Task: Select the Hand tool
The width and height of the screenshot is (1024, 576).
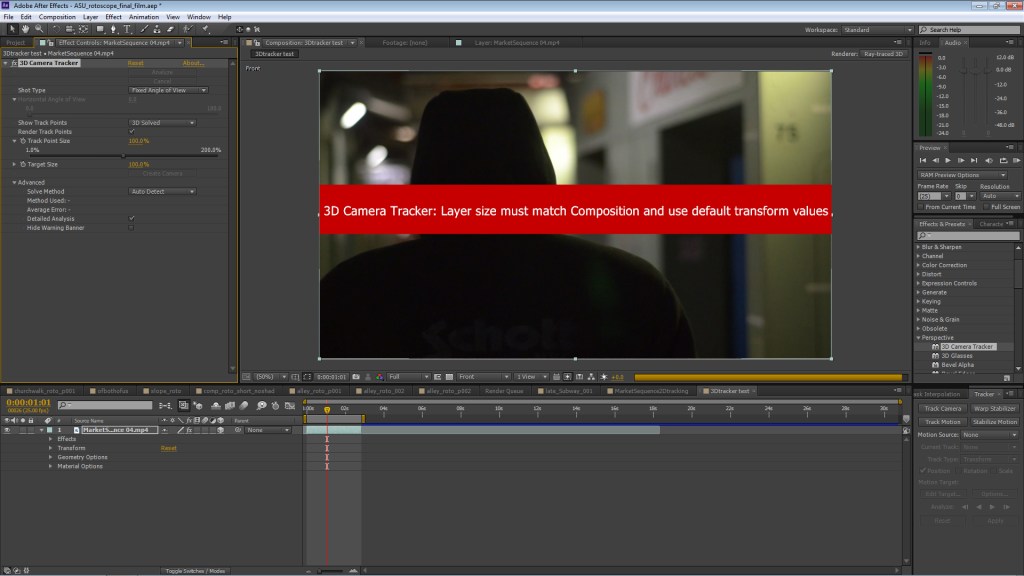Action: coord(26,29)
